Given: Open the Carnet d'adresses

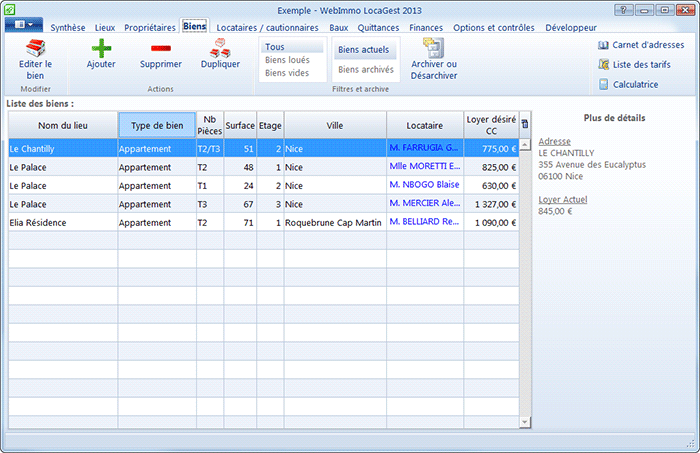Looking at the screenshot, I should pyautogui.click(x=641, y=45).
